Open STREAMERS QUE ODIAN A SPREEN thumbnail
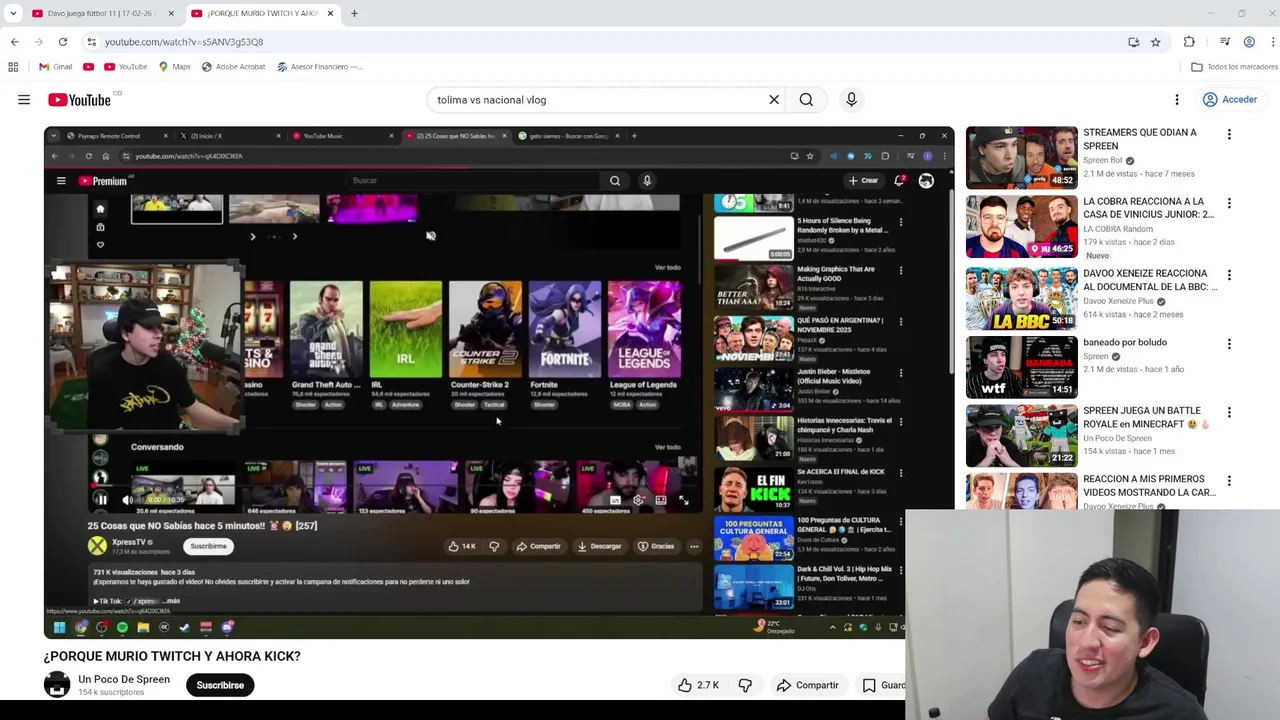The image size is (1280, 720). pyautogui.click(x=1021, y=157)
